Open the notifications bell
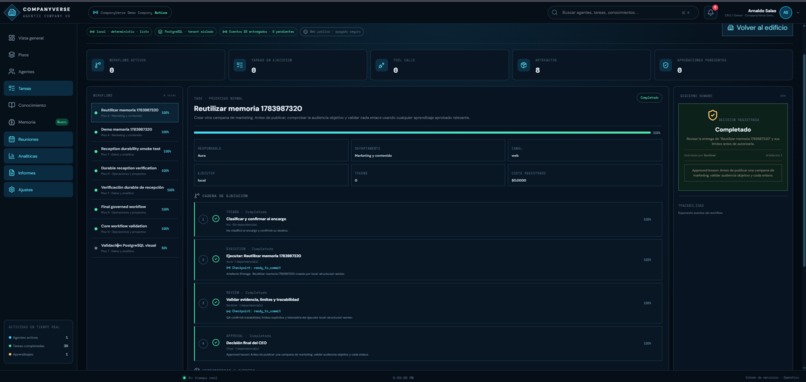The image size is (806, 382). [711, 13]
